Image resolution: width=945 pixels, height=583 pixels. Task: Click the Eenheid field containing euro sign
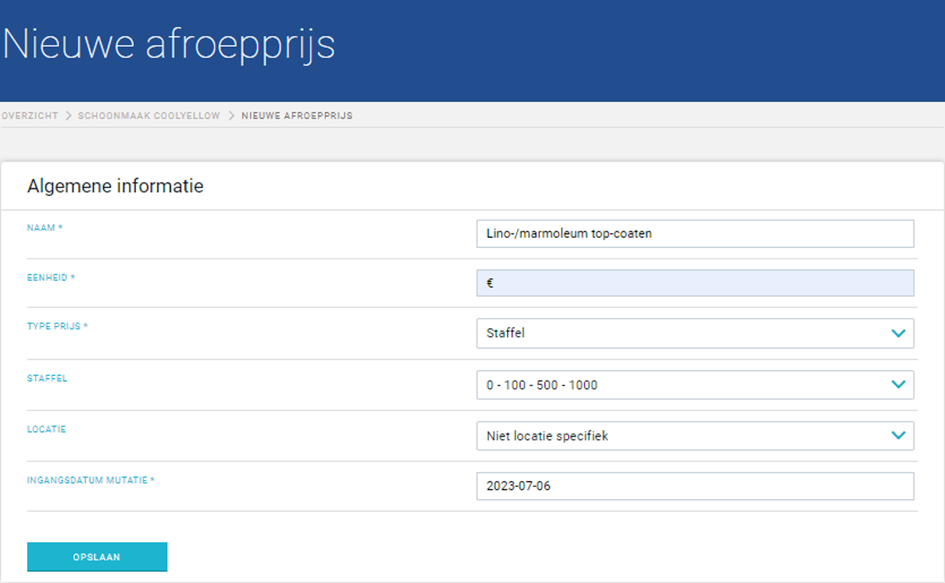click(695, 283)
